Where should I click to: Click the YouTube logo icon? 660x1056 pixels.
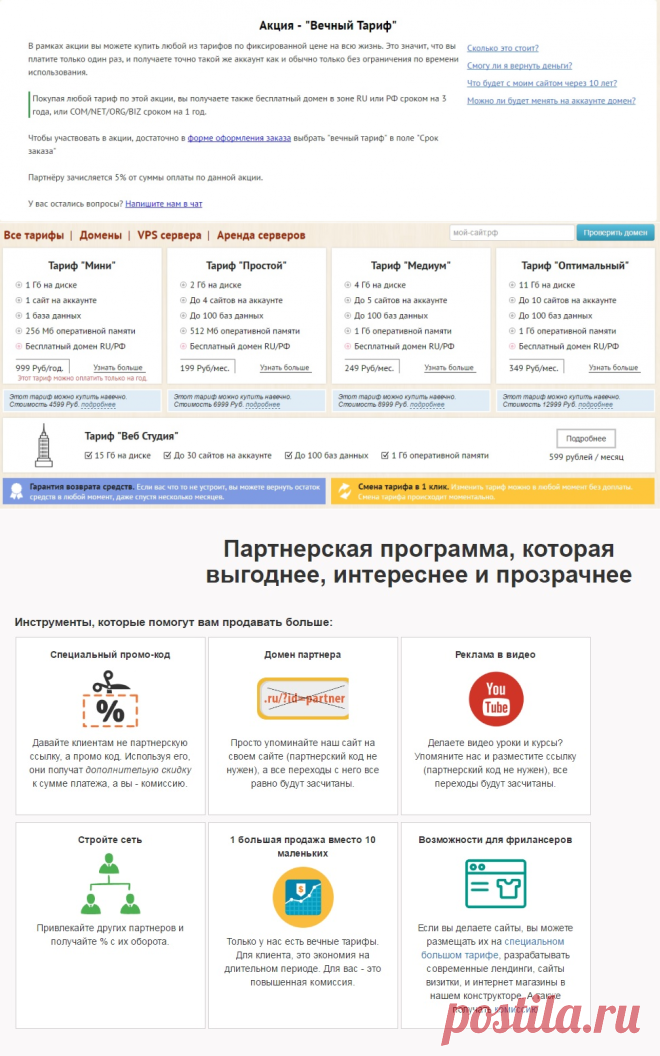click(x=496, y=698)
